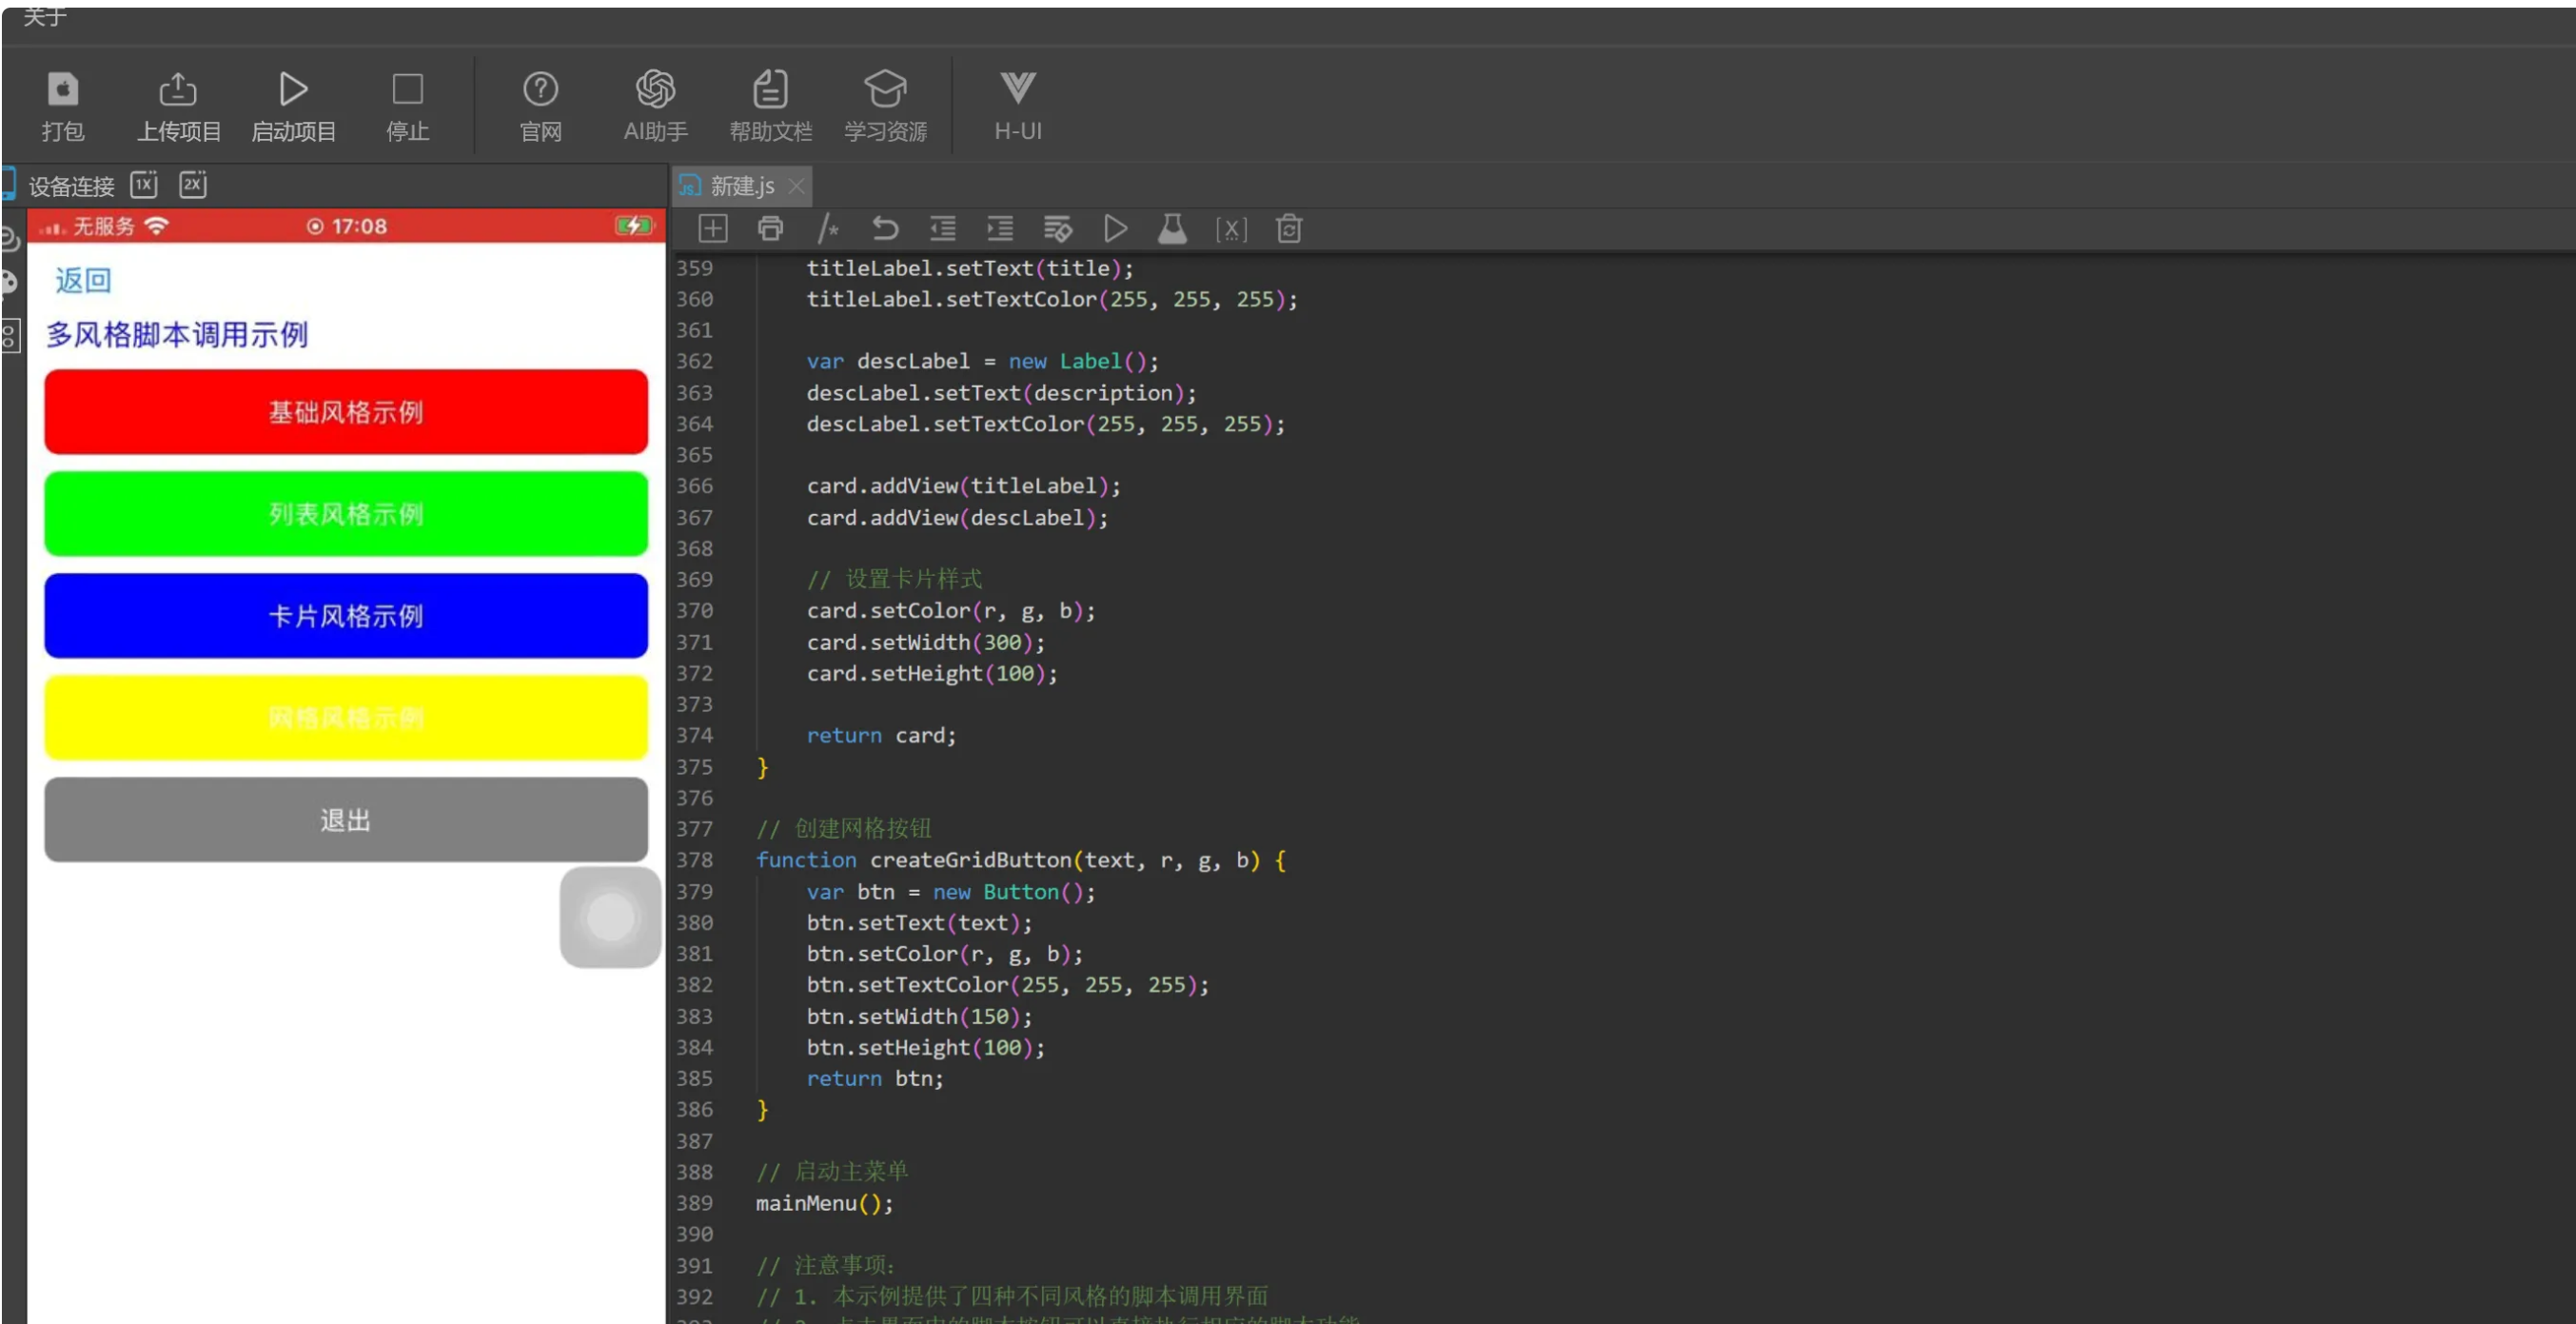Open the AI助手 assistant
Image resolution: width=2576 pixels, height=1324 pixels.
(655, 90)
